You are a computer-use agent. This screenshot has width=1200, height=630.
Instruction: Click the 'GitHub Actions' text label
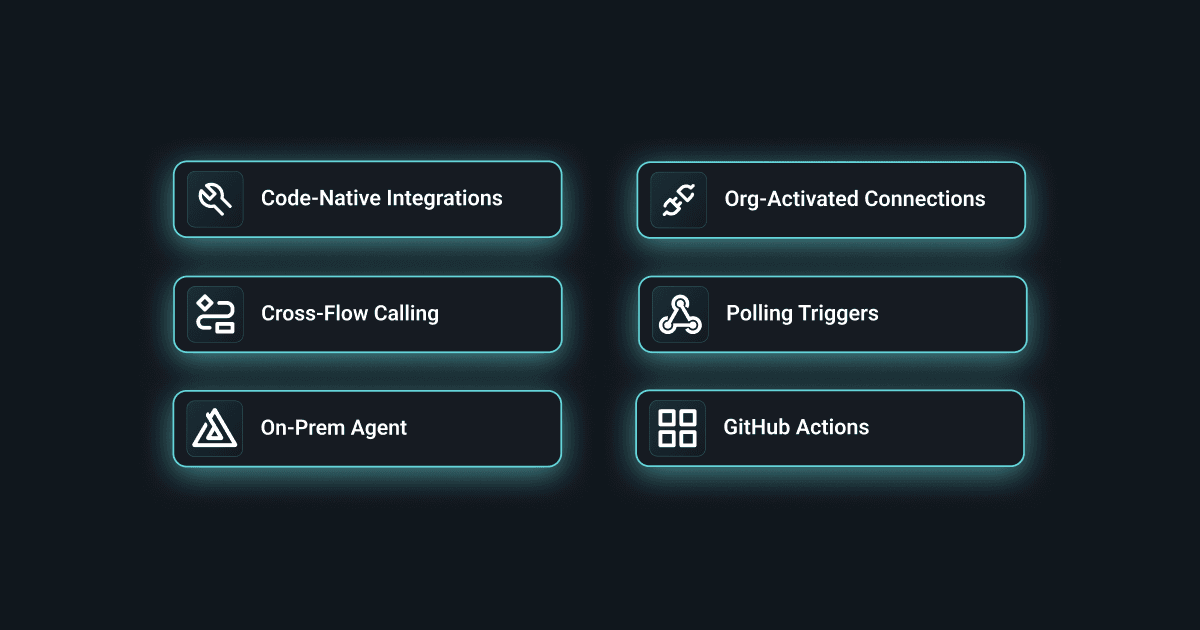coord(796,427)
